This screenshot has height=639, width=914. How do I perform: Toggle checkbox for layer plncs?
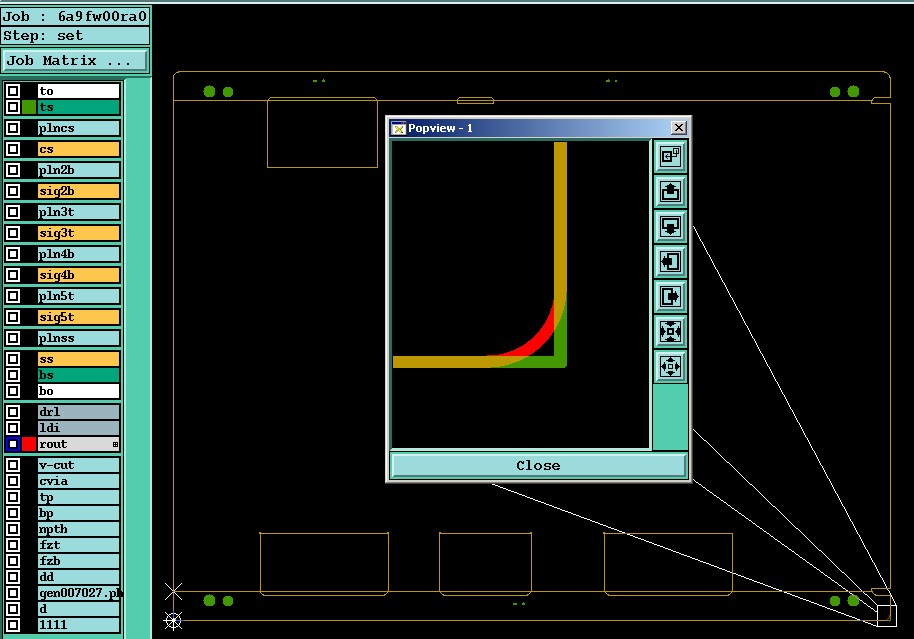13,128
